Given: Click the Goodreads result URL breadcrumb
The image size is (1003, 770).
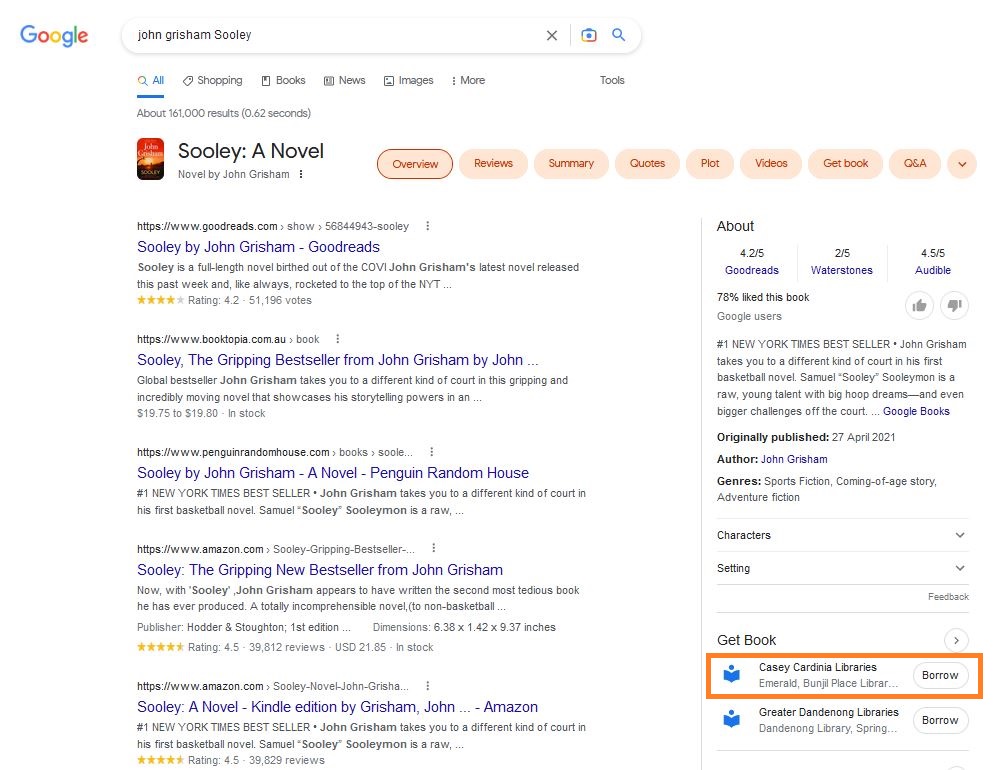Looking at the screenshot, I should click(272, 226).
